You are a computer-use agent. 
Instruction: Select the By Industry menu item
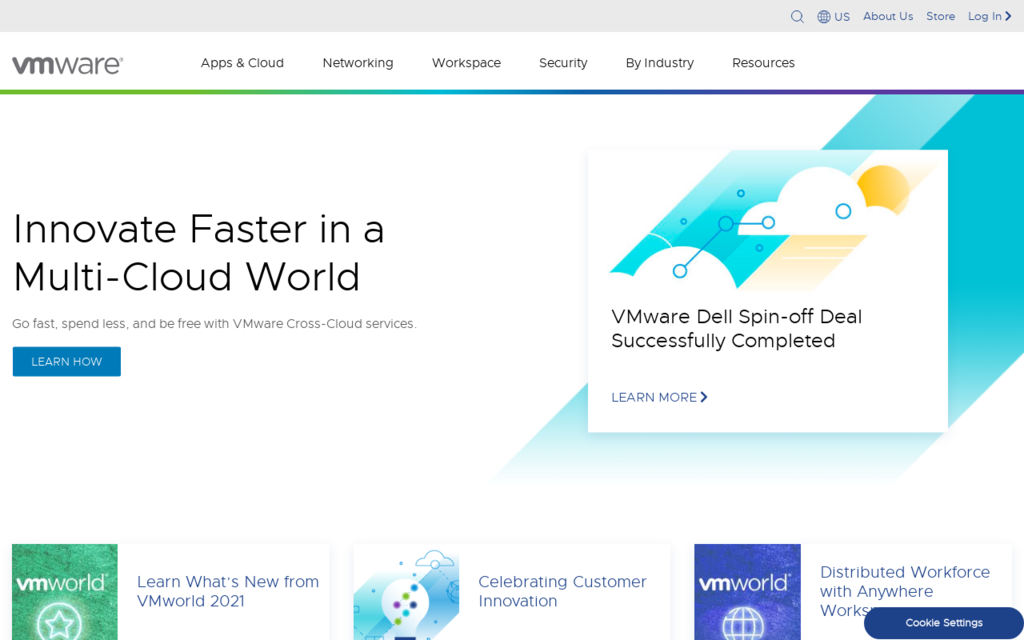[659, 63]
